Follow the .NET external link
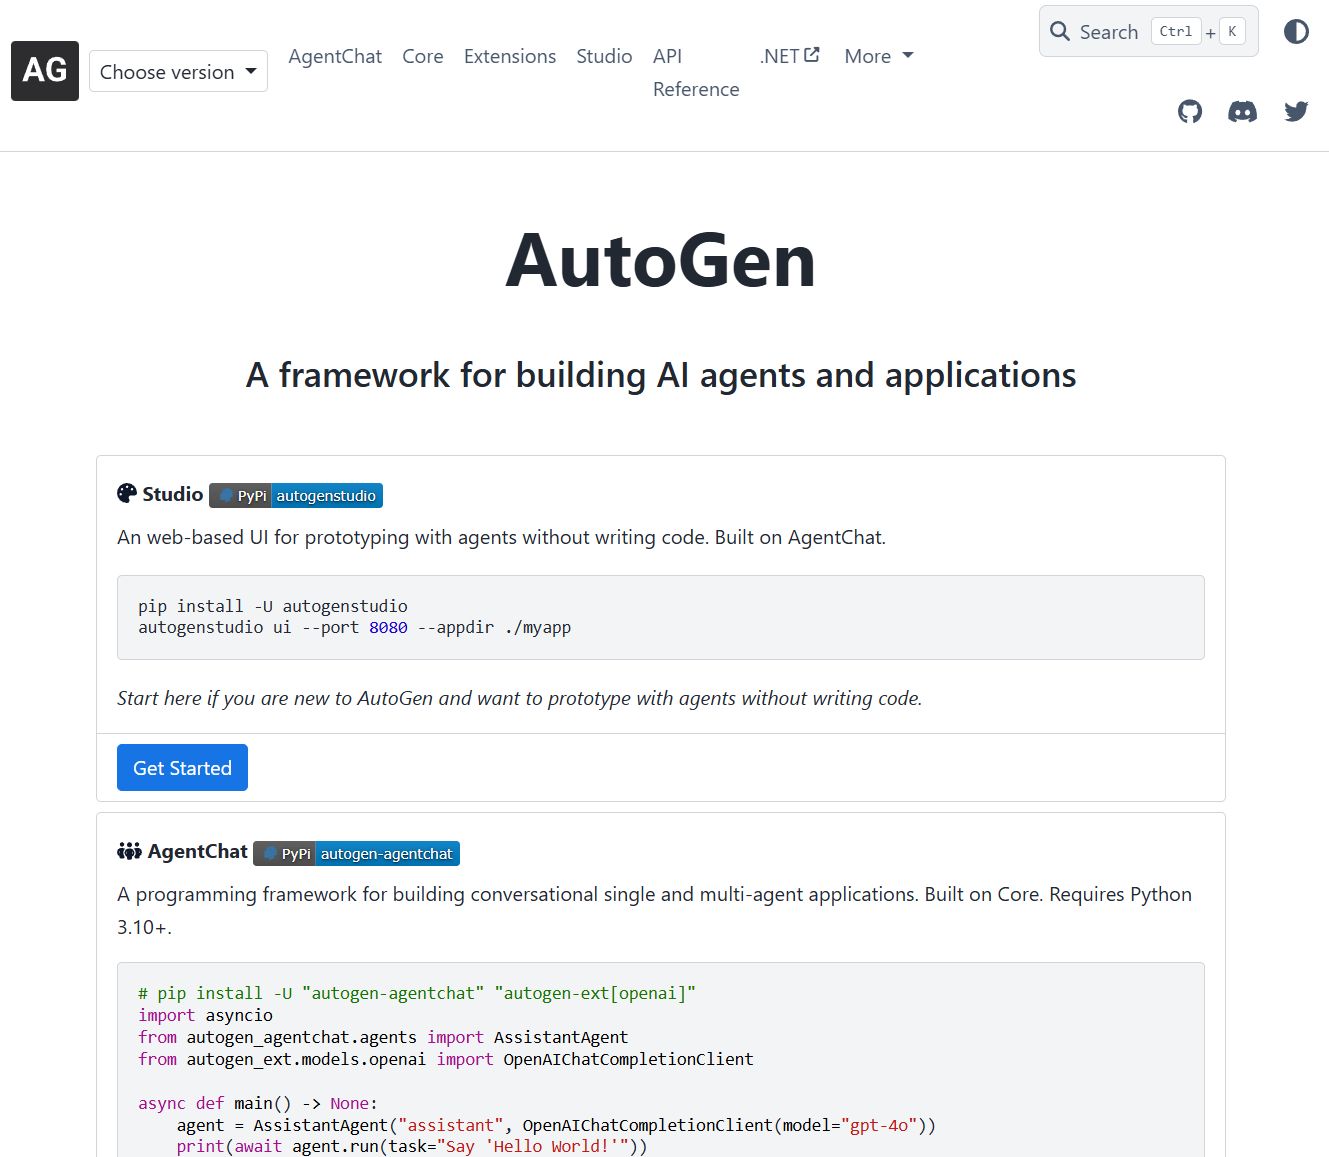This screenshot has height=1157, width=1329. coord(790,56)
